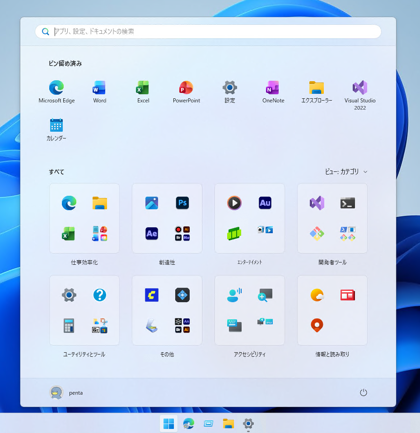The width and height of the screenshot is (420, 433).
Task: Open Photoshop in the 創造性 category
Action: pyautogui.click(x=182, y=203)
